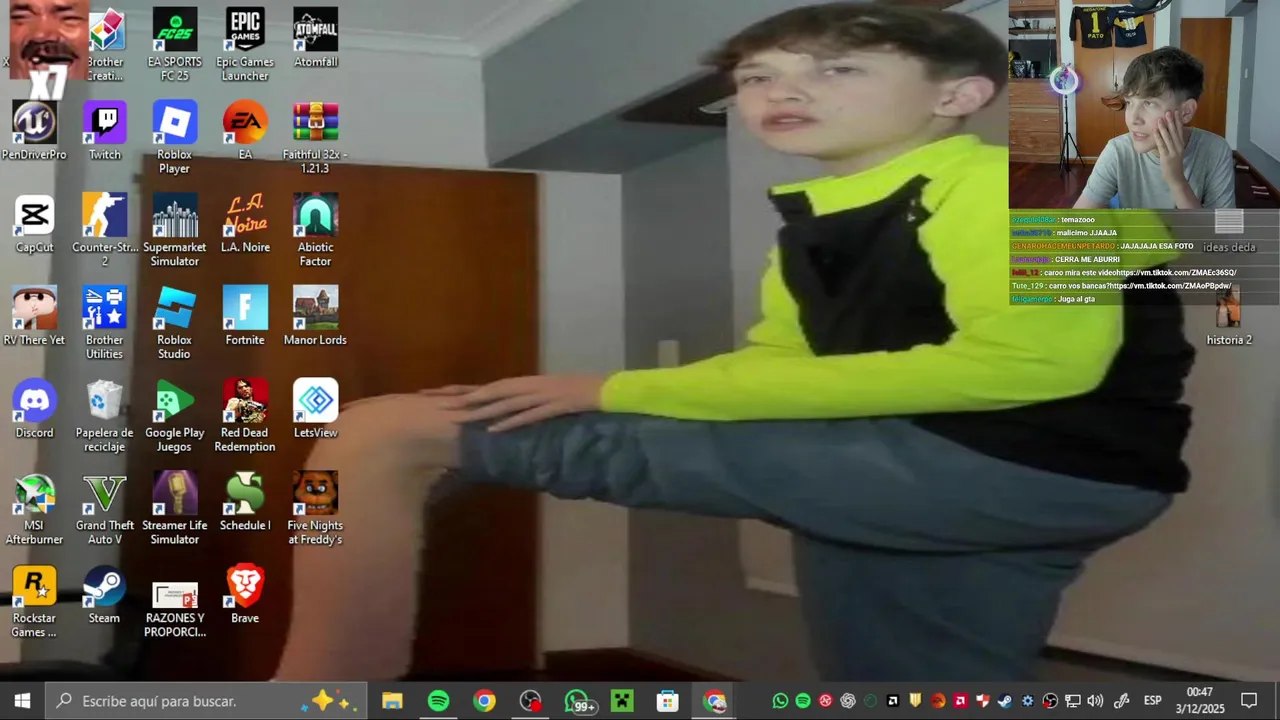Open MSI Afterburner shortcut
This screenshot has width=1280, height=720.
34,510
